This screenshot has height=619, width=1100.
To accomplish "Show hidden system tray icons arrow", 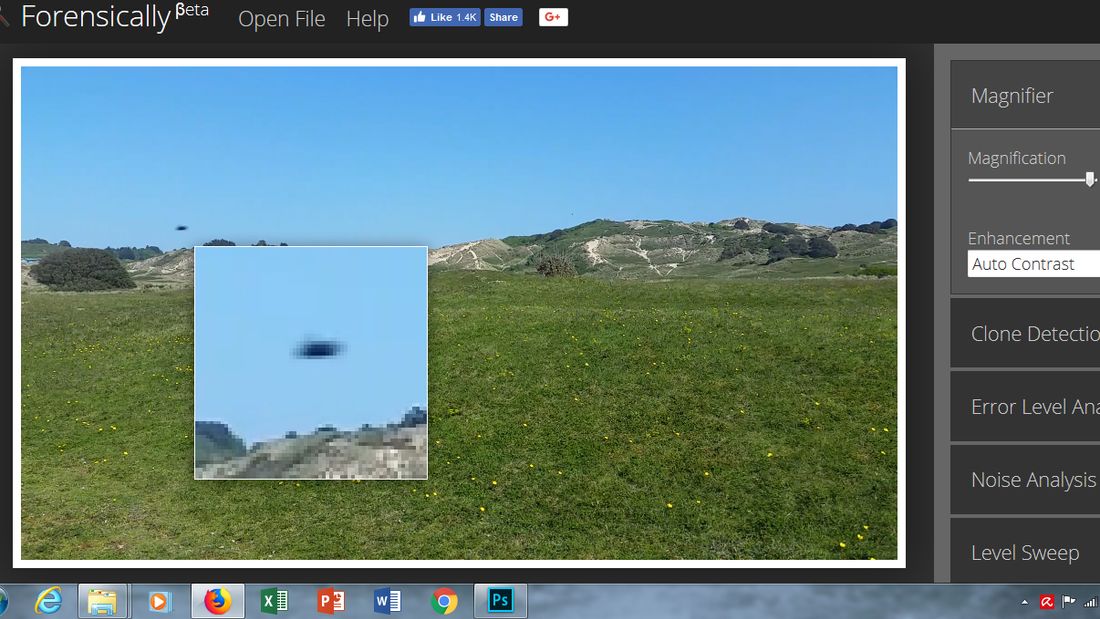I will [x=1025, y=602].
